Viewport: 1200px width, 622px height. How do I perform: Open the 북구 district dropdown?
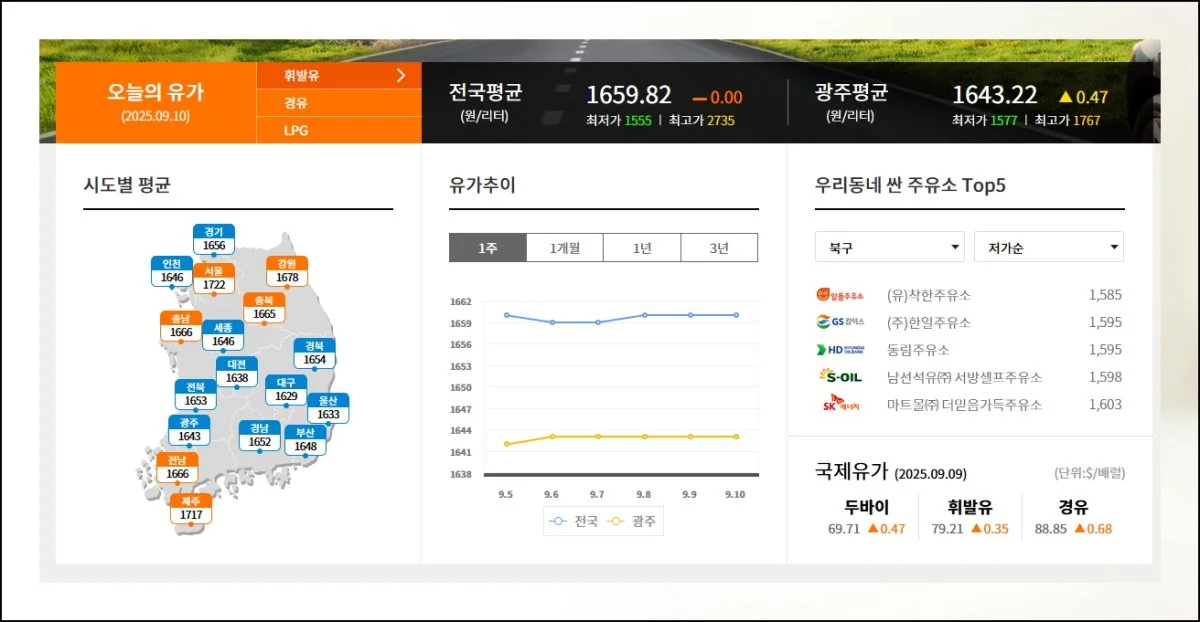click(889, 247)
